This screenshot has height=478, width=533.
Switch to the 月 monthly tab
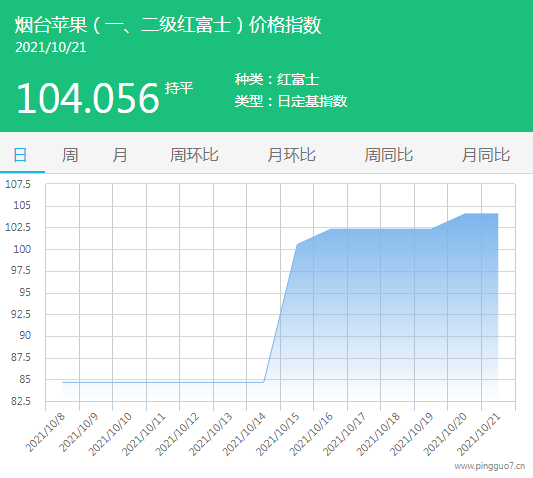pos(120,155)
